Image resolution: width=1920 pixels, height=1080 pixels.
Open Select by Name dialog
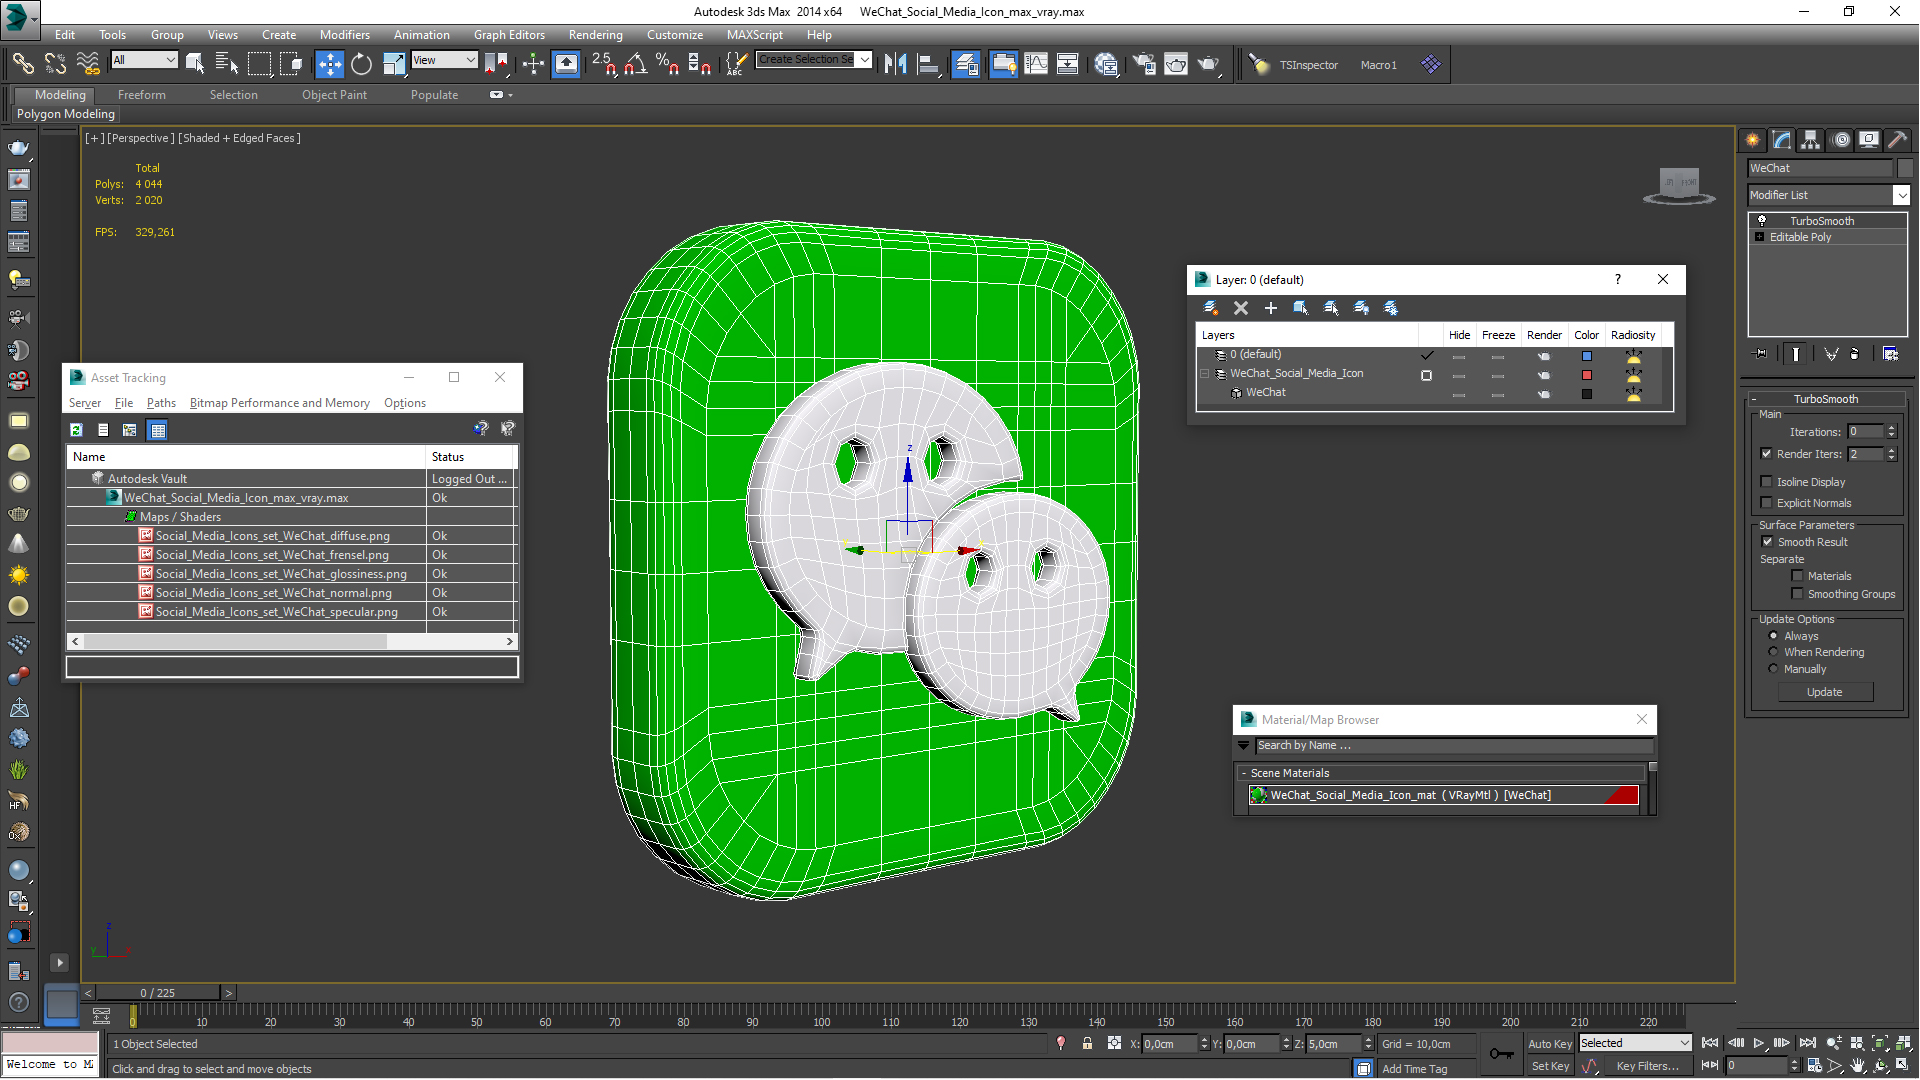click(227, 65)
